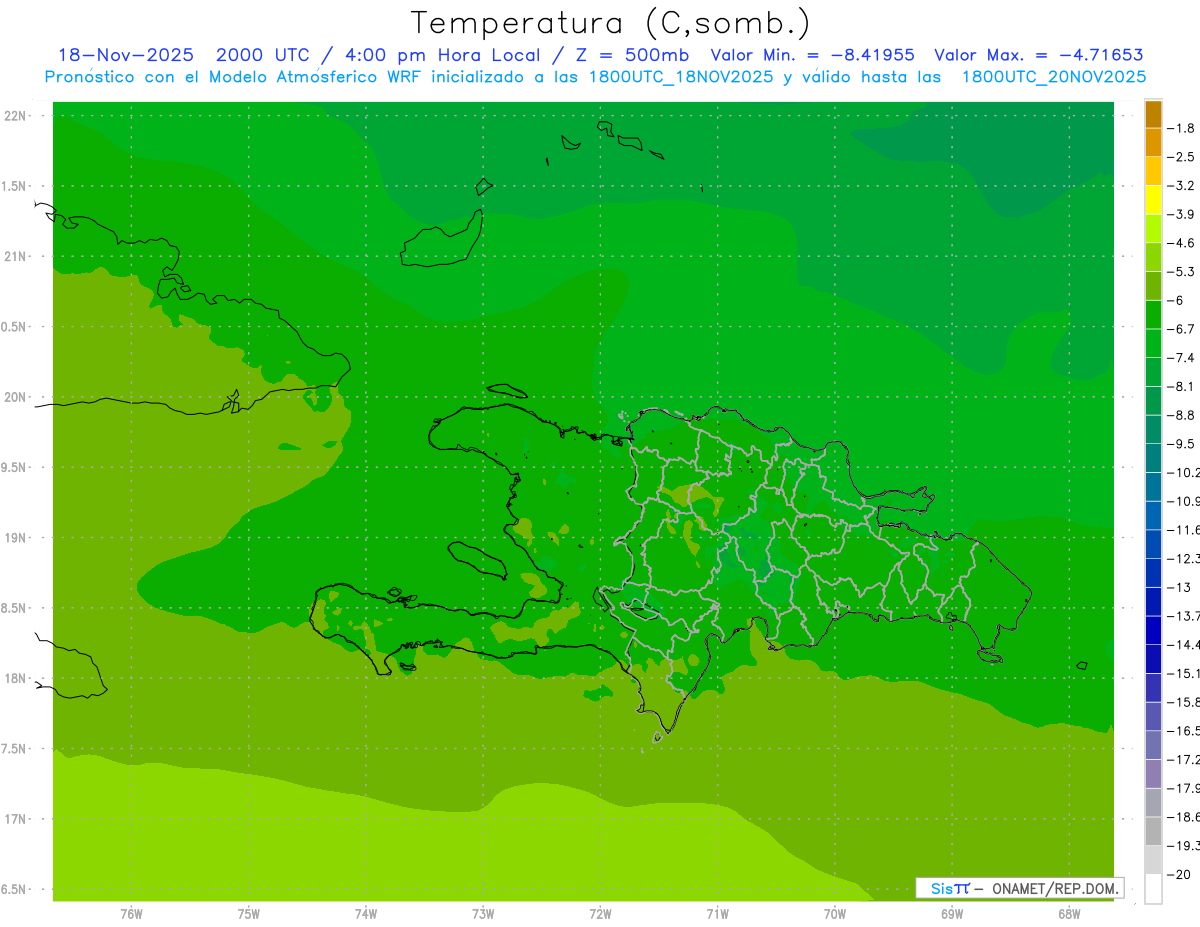Click the Sisπ logo in credit box
The height and width of the screenshot is (927, 1200).
click(949, 888)
